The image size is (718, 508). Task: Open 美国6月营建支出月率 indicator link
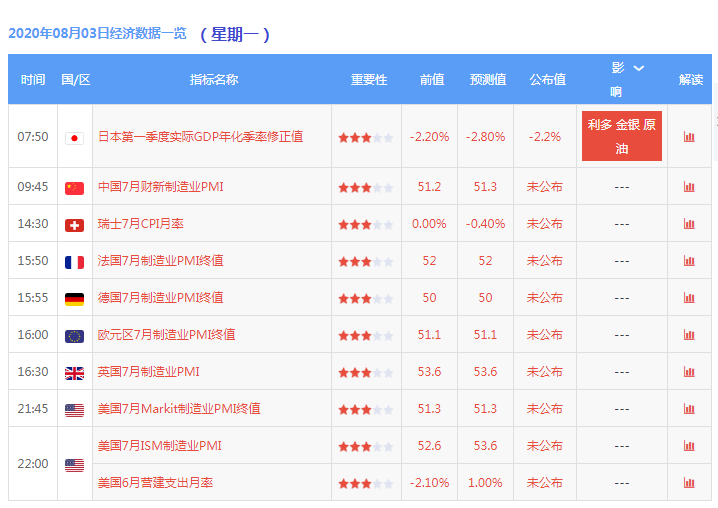click(155, 483)
